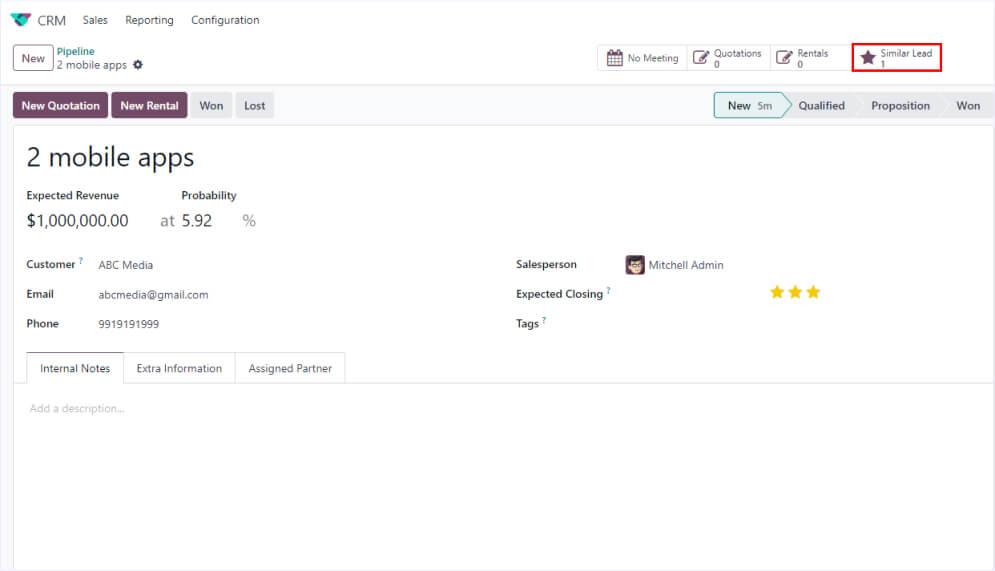Image resolution: width=995 pixels, height=571 pixels.
Task: Switch to Extra Information tab
Action: click(179, 368)
